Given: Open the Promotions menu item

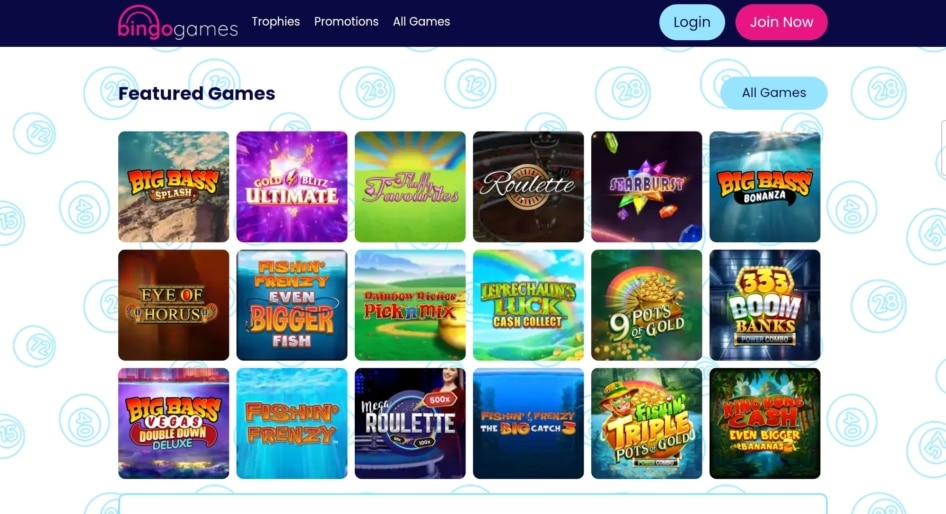Looking at the screenshot, I should 346,22.
